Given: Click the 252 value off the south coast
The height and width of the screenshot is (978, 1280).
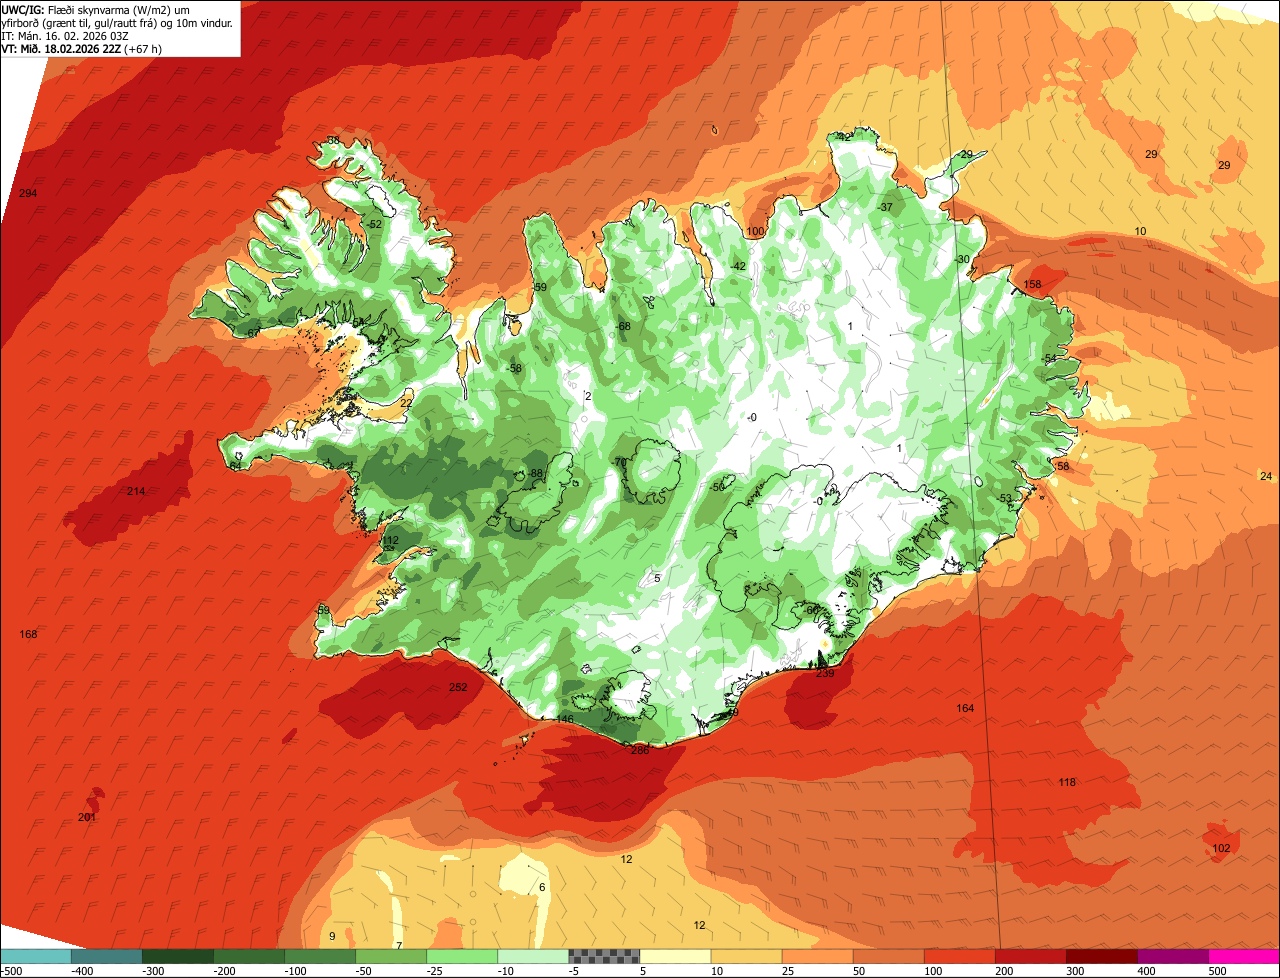Looking at the screenshot, I should (458, 687).
